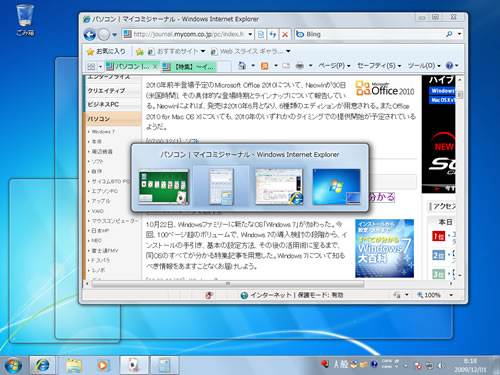
Task: Click the Office 2010 logo image
Action: [385, 88]
